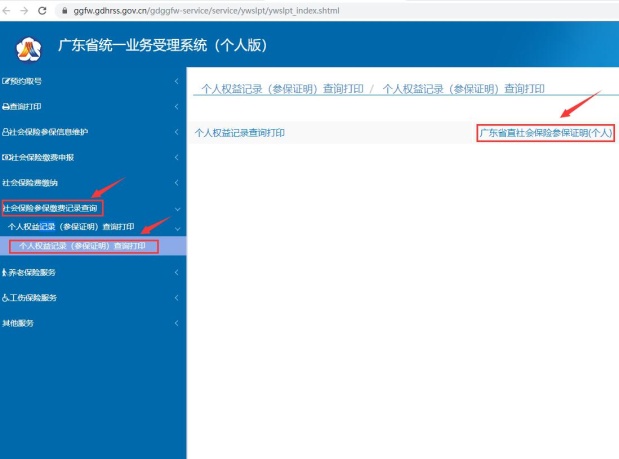
Task: Open 养老保险服务 sidebar item
Action: 30,272
